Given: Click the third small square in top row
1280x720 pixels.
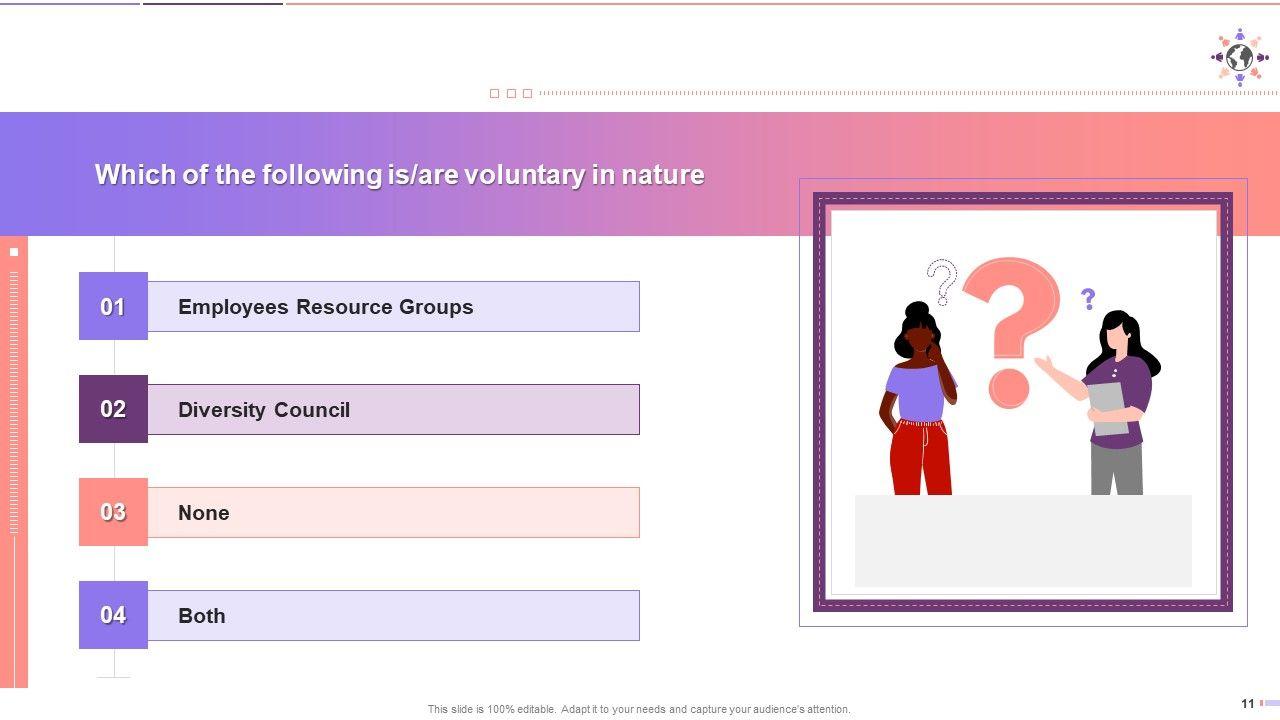Looking at the screenshot, I should coord(527,94).
